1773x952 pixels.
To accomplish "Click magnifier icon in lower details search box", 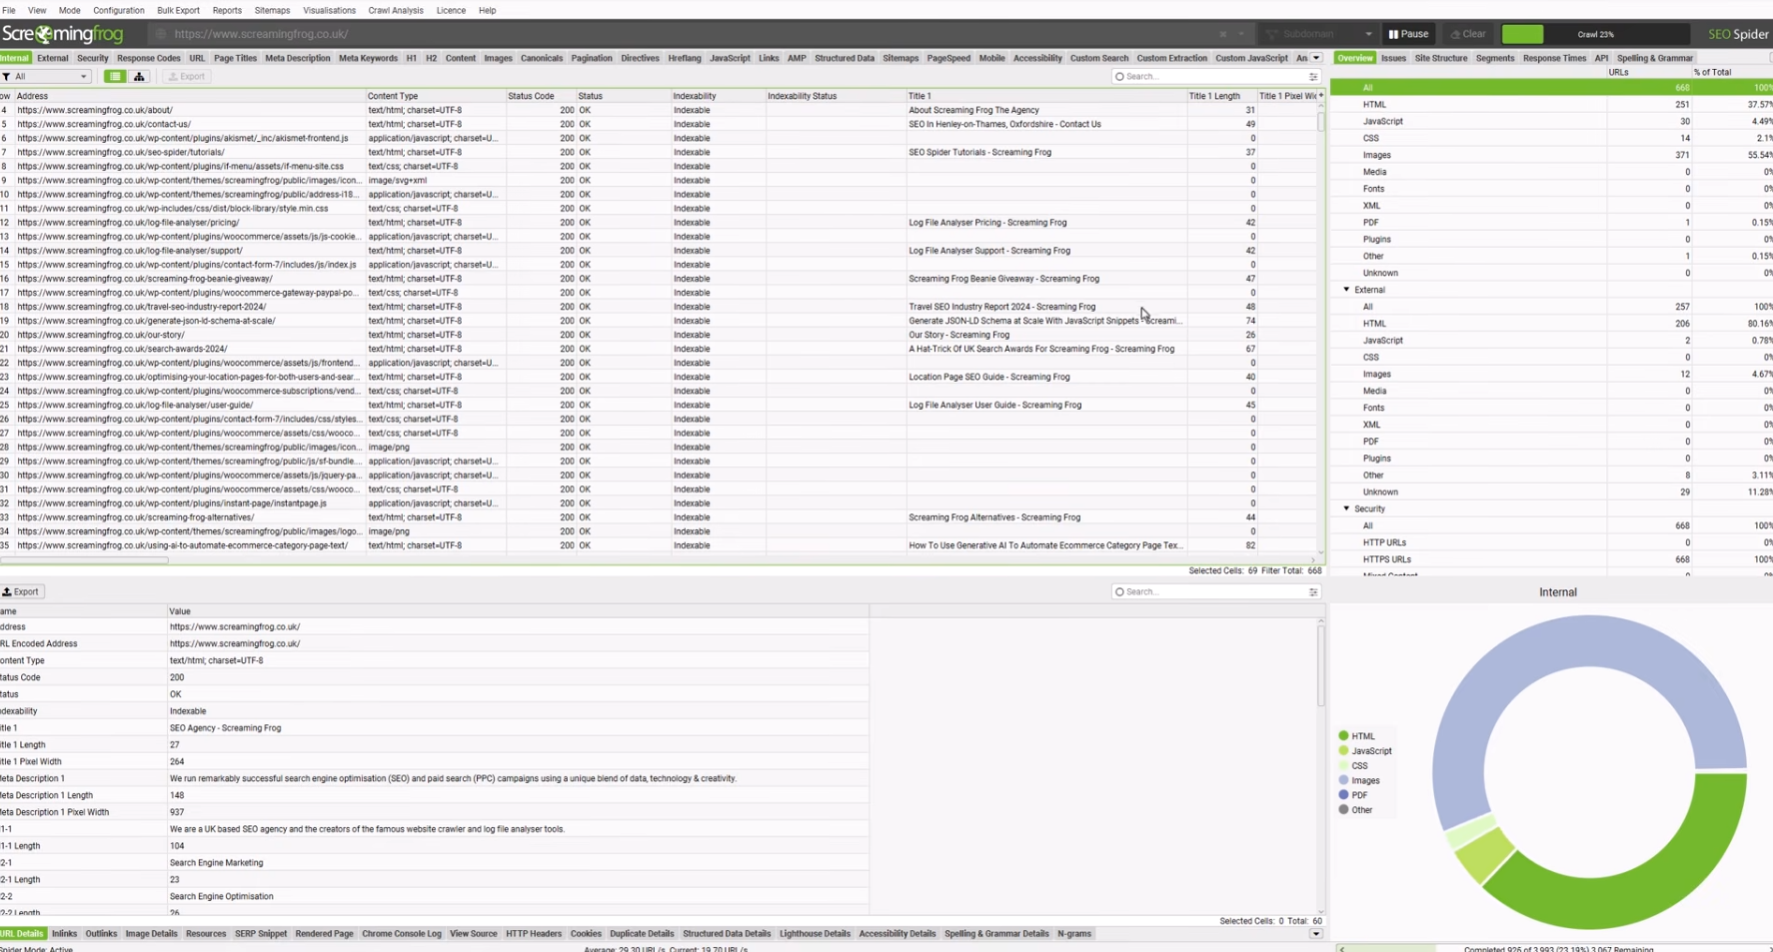I will click(1119, 592).
